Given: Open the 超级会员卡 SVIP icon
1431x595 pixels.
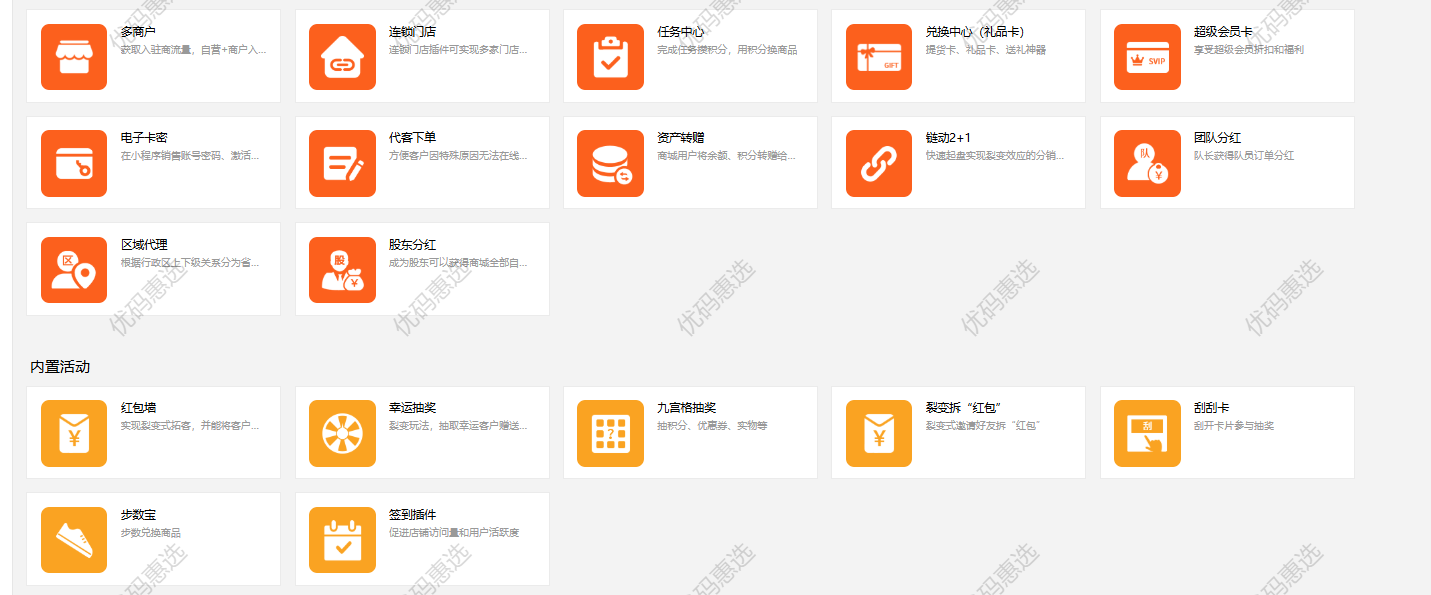Looking at the screenshot, I should [x=1147, y=57].
